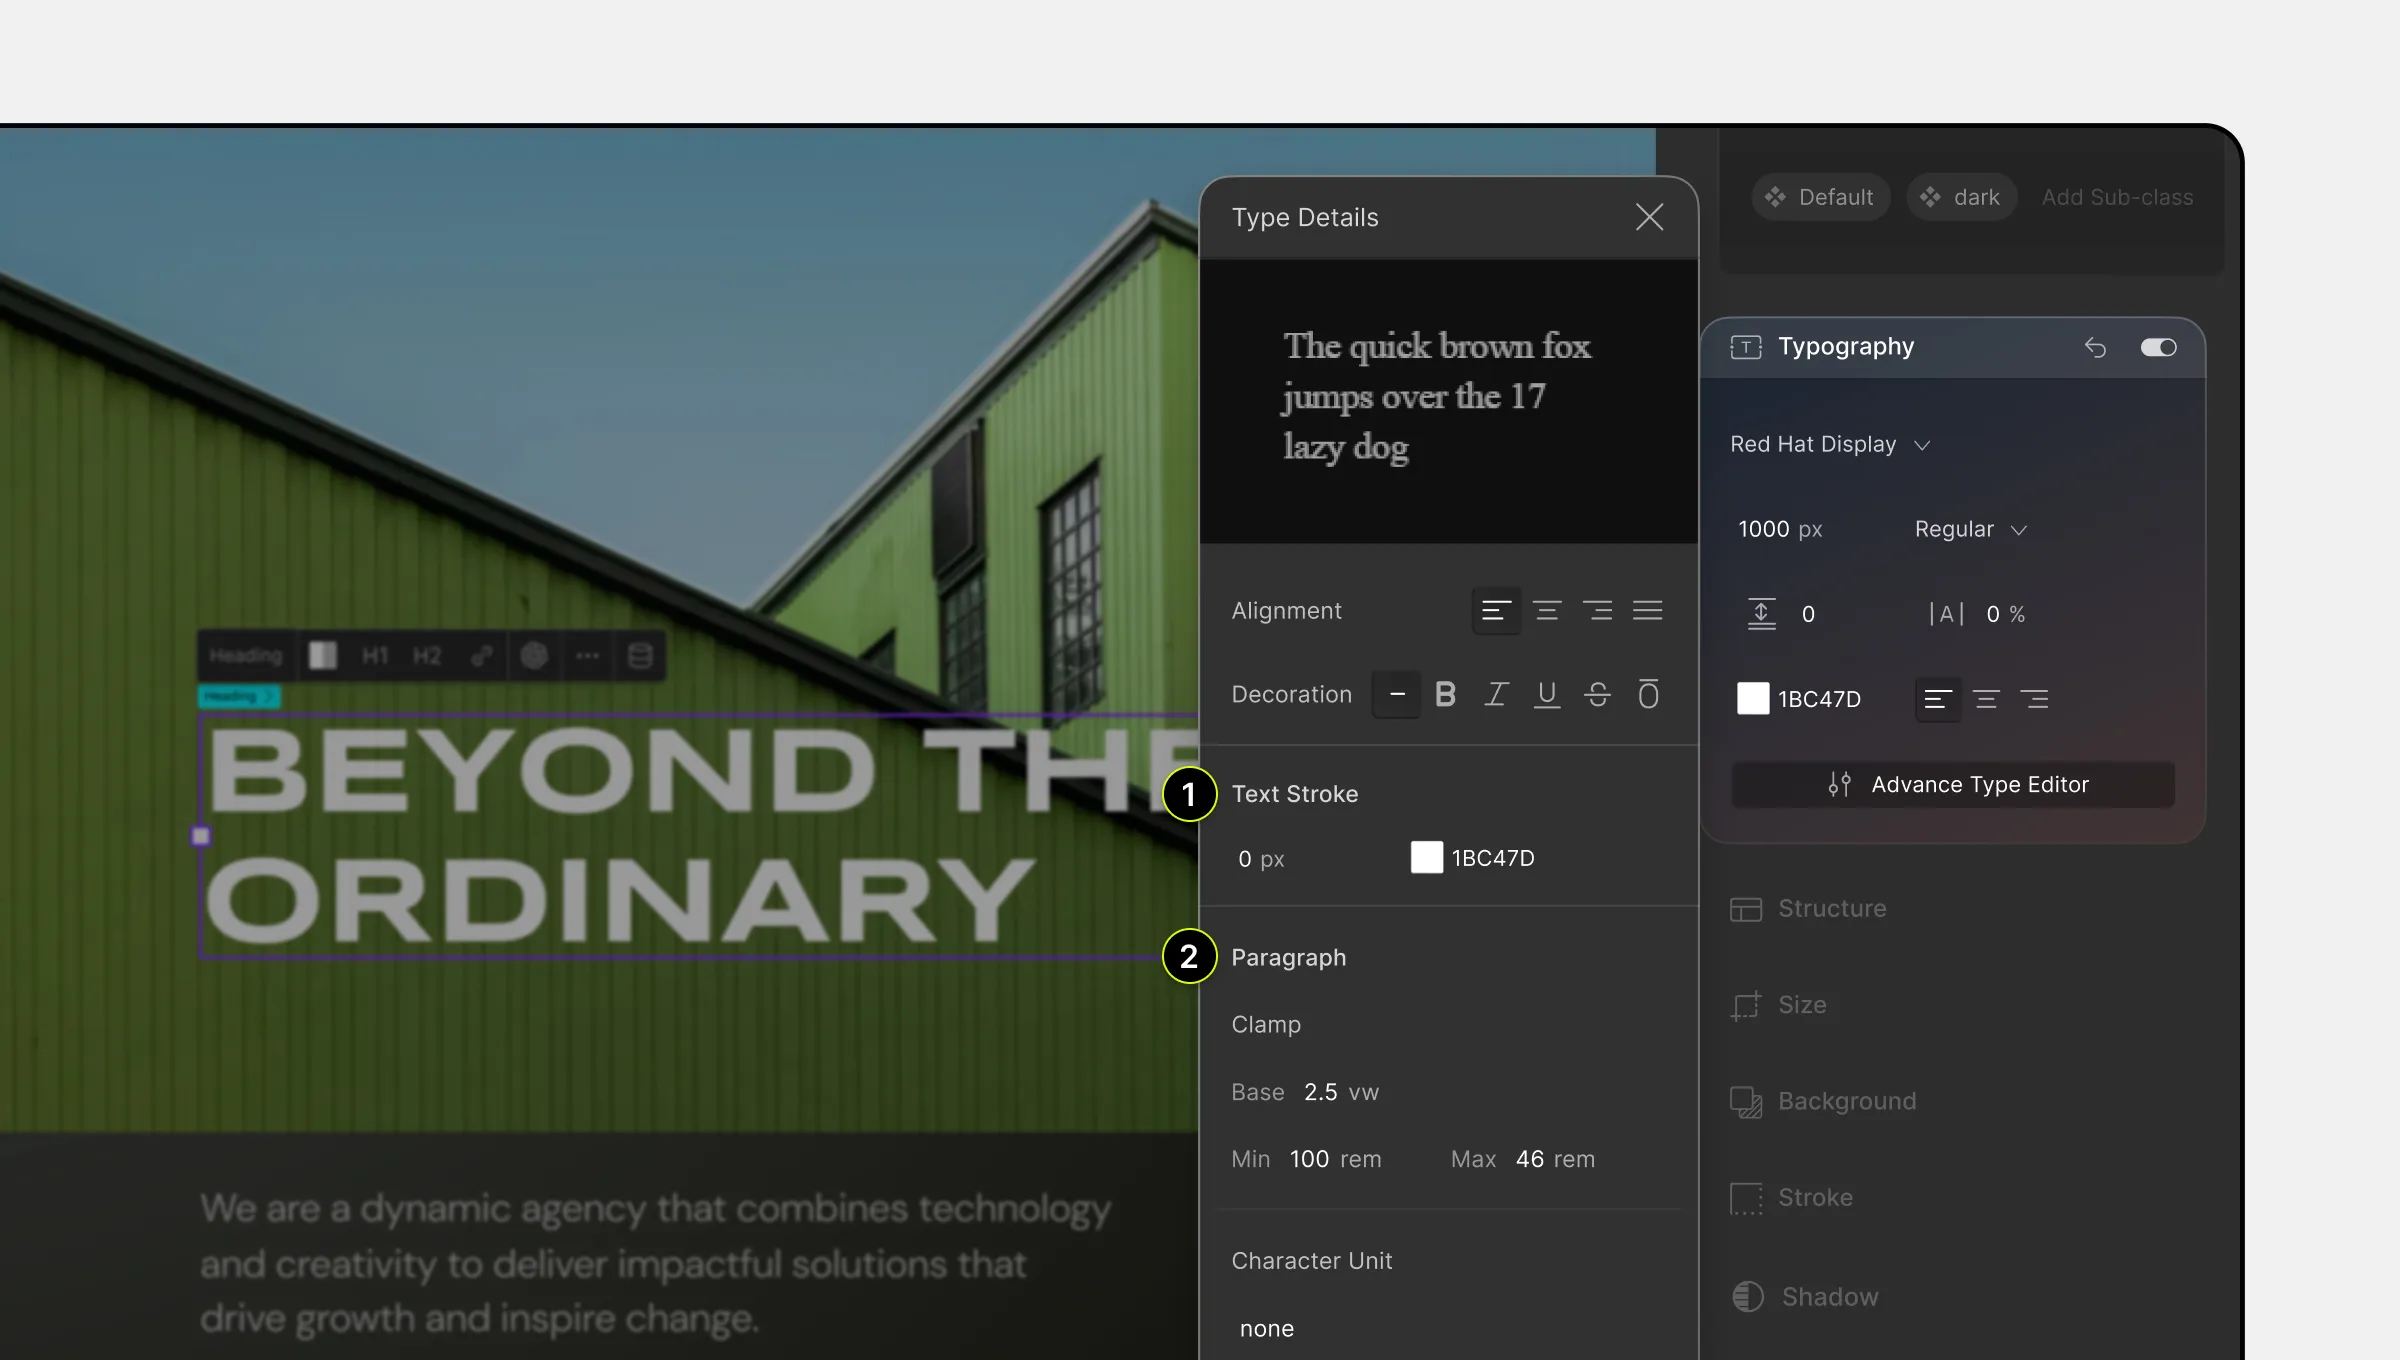Close the Type Details panel
This screenshot has width=2400, height=1360.
click(x=1648, y=218)
